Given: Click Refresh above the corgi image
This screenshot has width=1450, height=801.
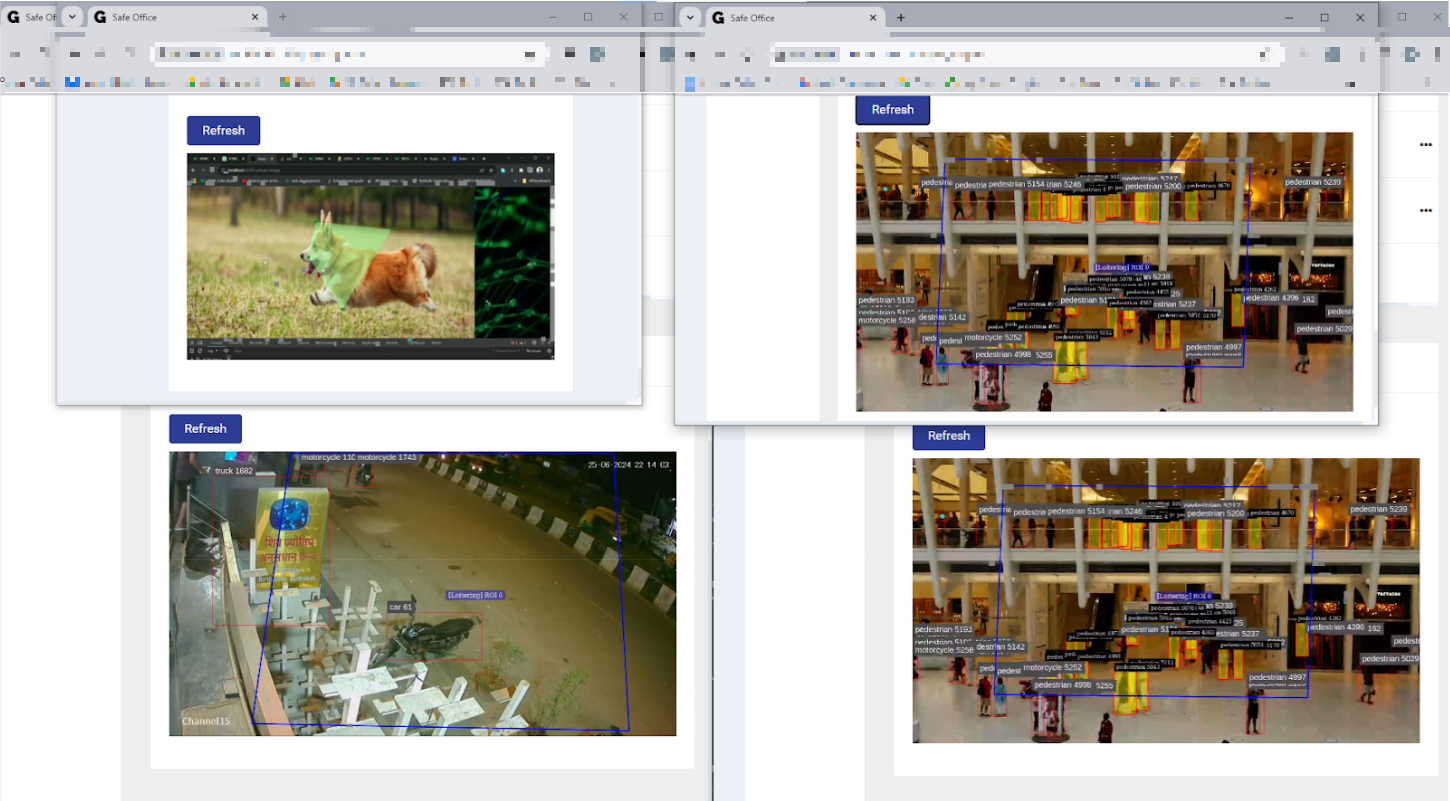Looking at the screenshot, I should [x=223, y=131].
